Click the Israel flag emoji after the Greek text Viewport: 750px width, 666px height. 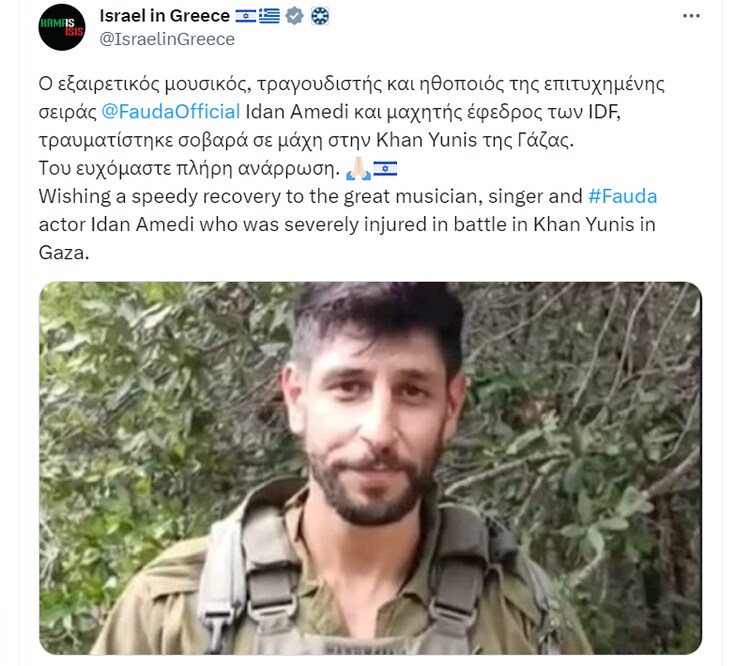coord(385,168)
